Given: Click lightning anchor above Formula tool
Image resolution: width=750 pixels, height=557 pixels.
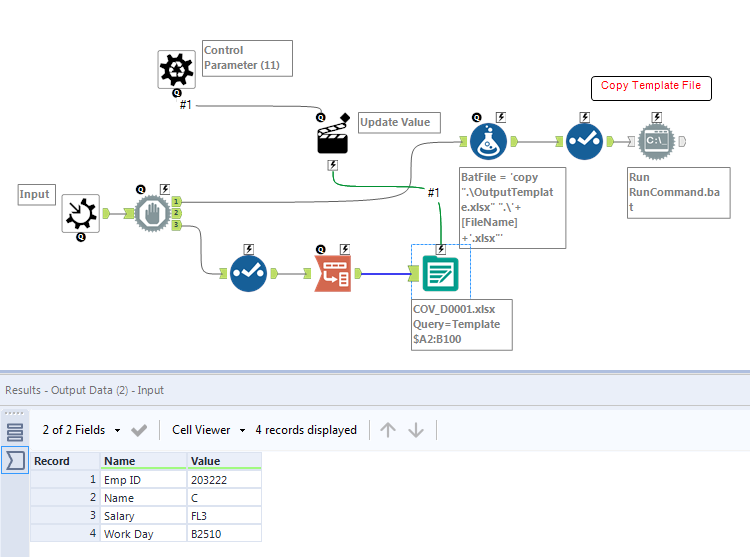Looking at the screenshot, I should point(500,117).
